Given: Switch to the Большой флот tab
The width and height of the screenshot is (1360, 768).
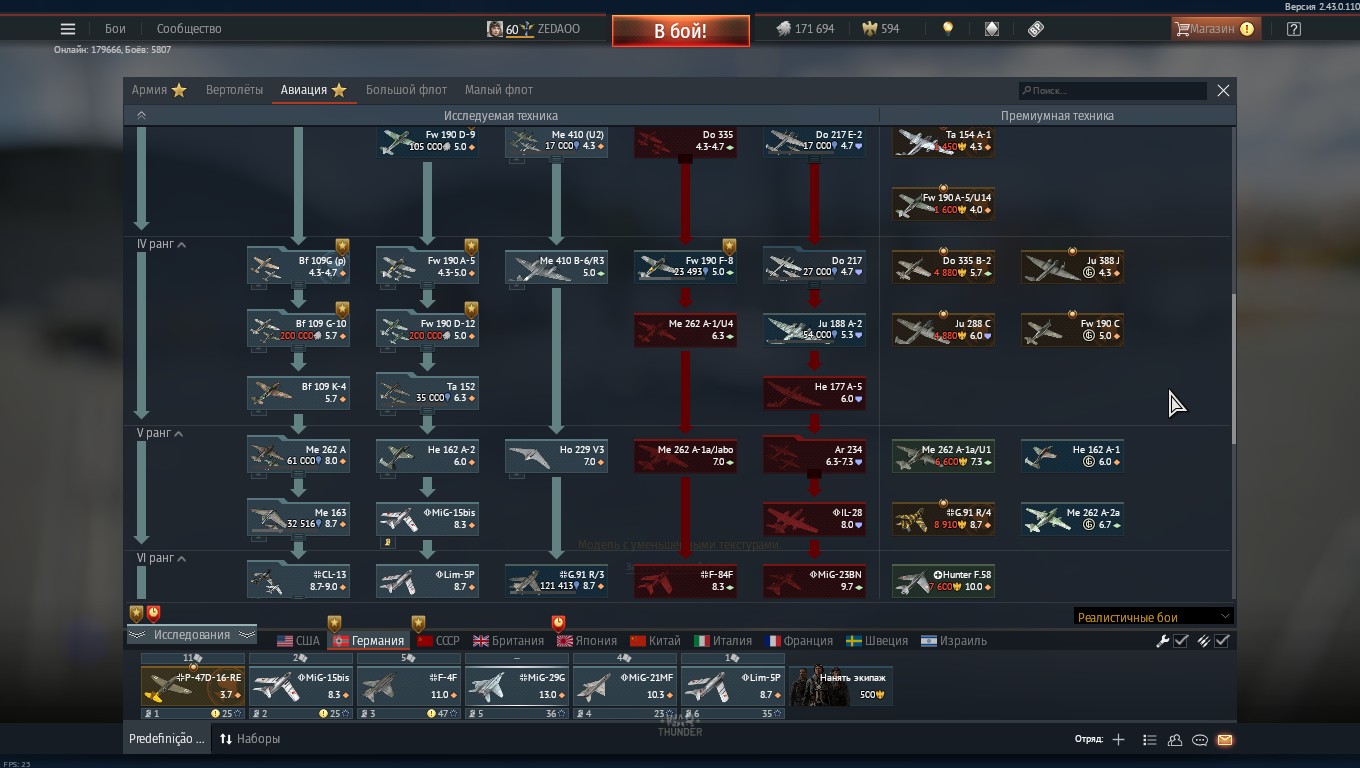Looking at the screenshot, I should (x=406, y=90).
